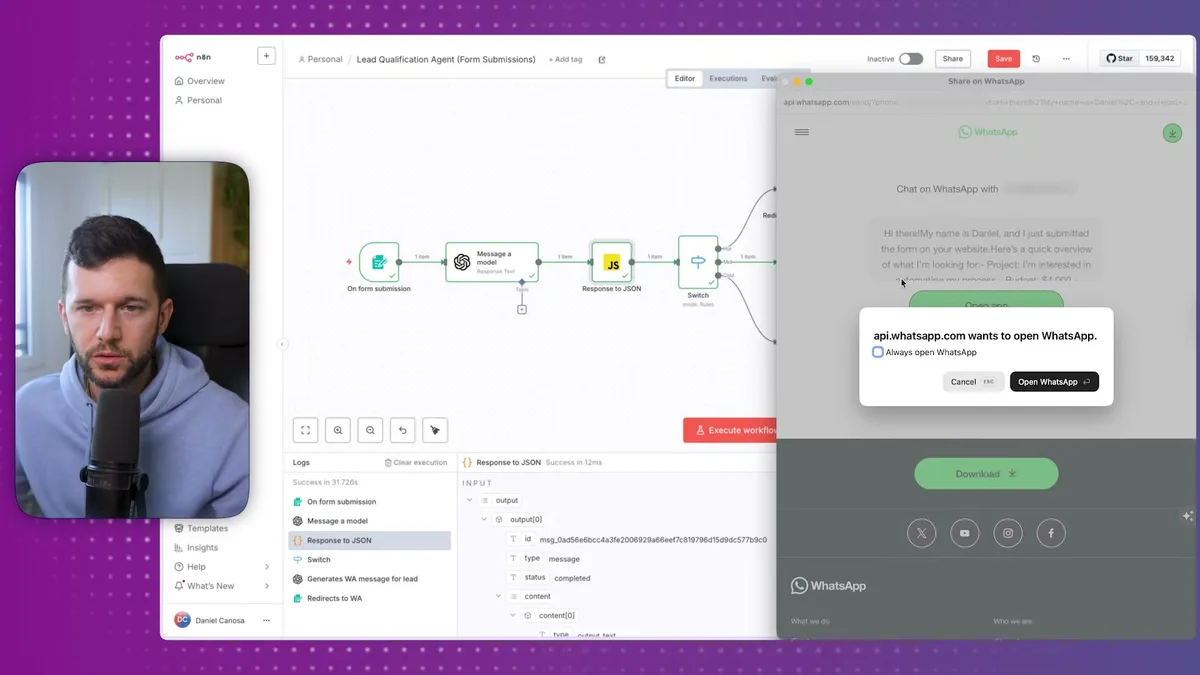1200x675 pixels.
Task: Collapse the content field in the INPUT data
Action: [497, 595]
